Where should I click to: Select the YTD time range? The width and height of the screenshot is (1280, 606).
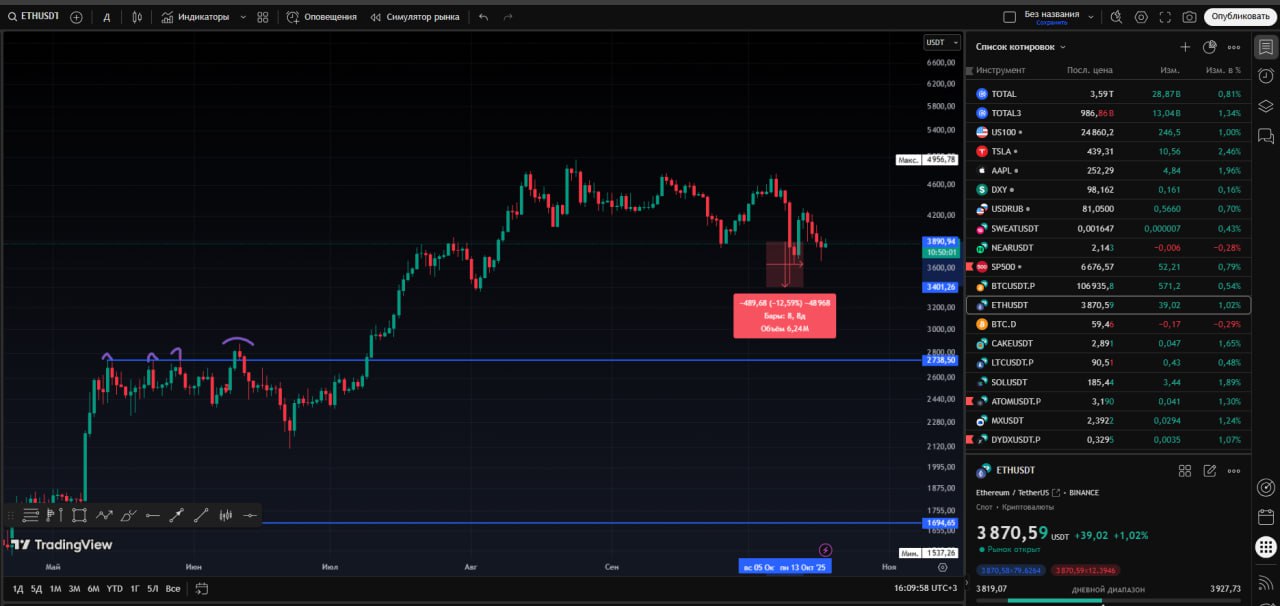point(114,589)
